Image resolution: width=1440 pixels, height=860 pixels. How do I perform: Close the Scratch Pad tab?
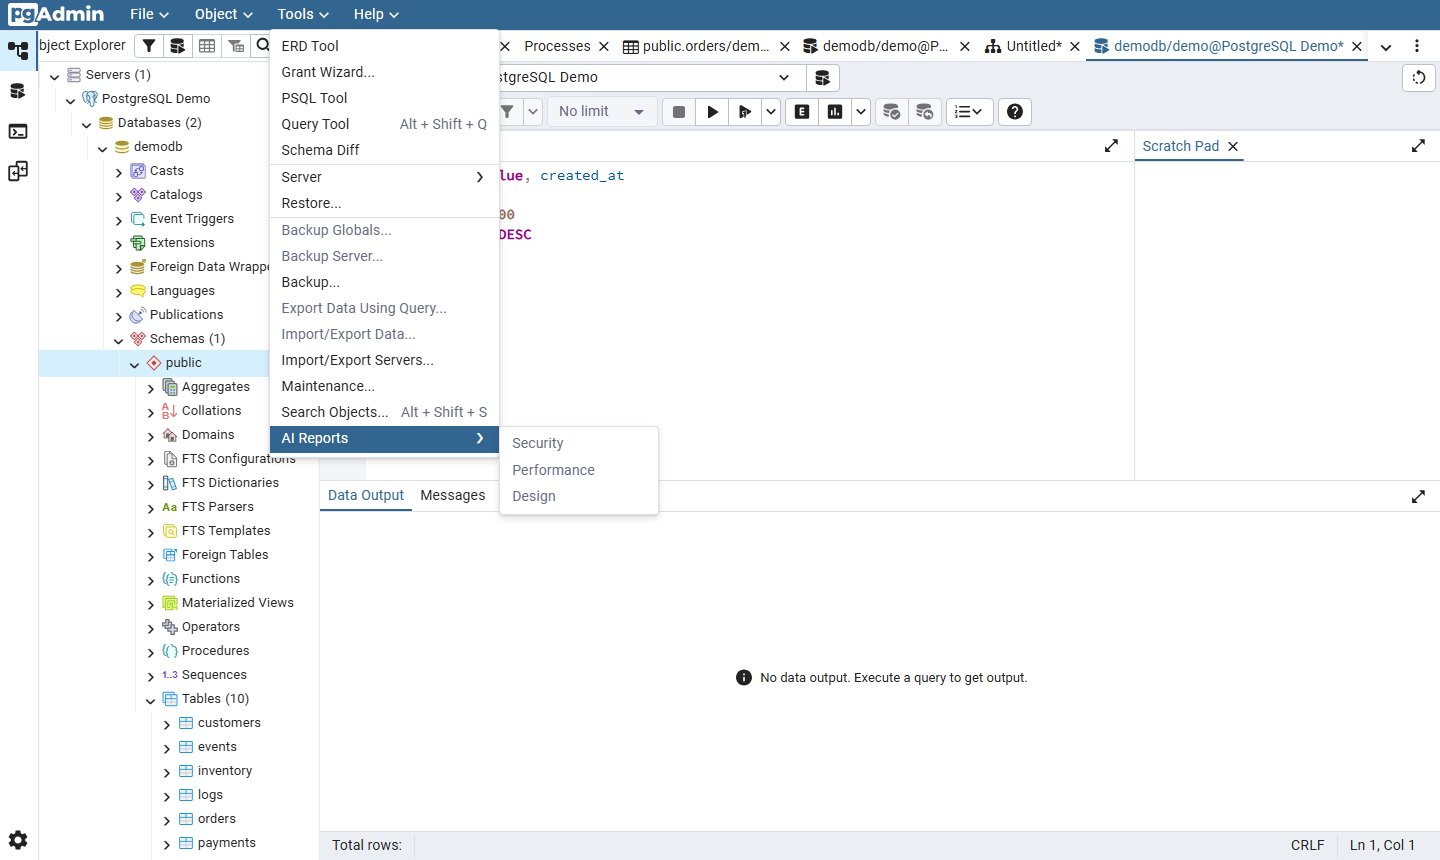coord(1233,146)
